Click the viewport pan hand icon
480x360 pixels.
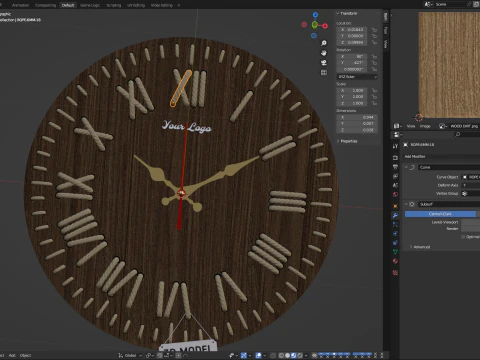click(323, 53)
